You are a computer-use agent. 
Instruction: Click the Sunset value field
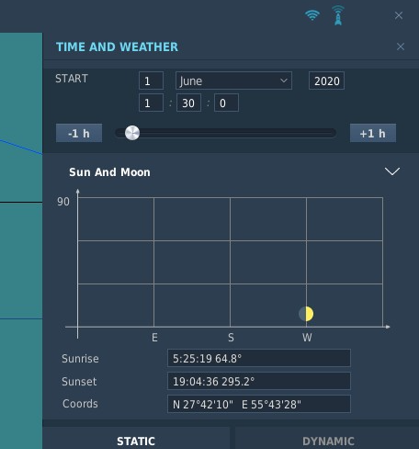[259, 381]
